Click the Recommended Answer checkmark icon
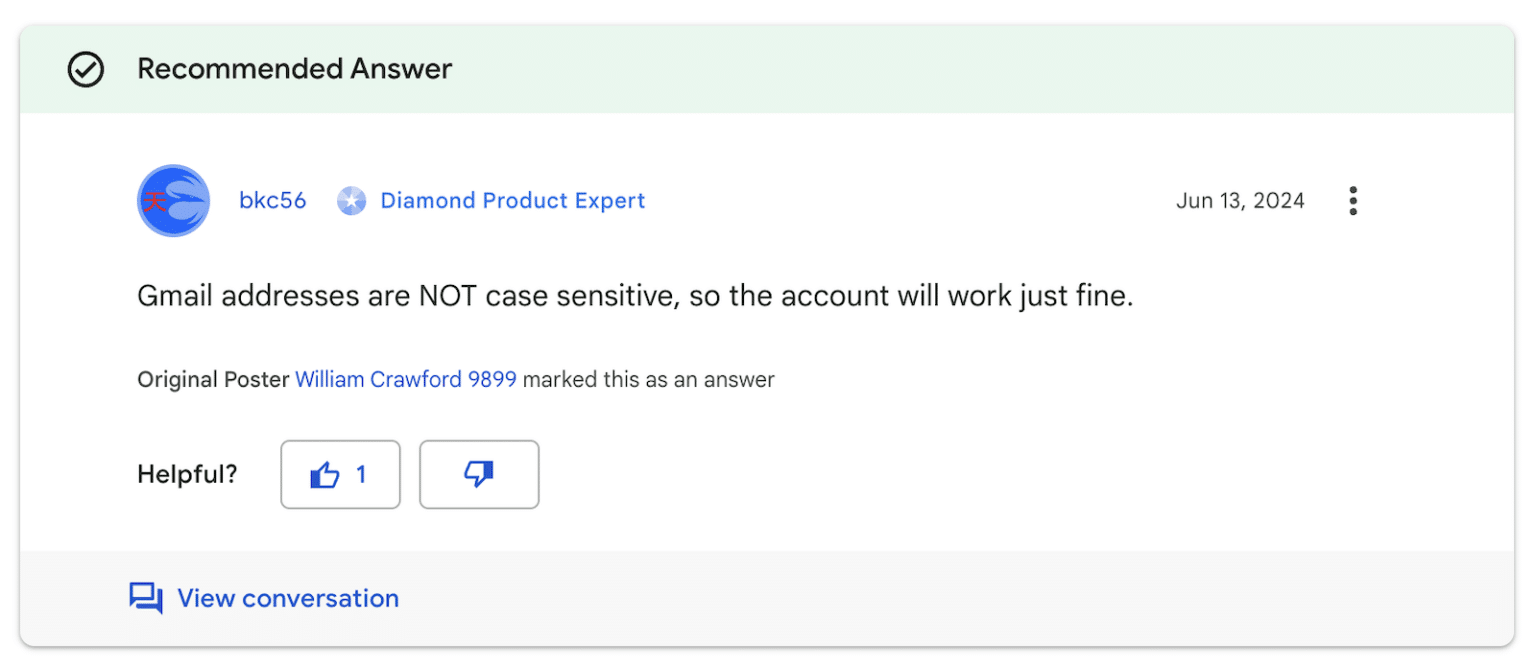Screen dimensions: 1536x668 [86, 69]
